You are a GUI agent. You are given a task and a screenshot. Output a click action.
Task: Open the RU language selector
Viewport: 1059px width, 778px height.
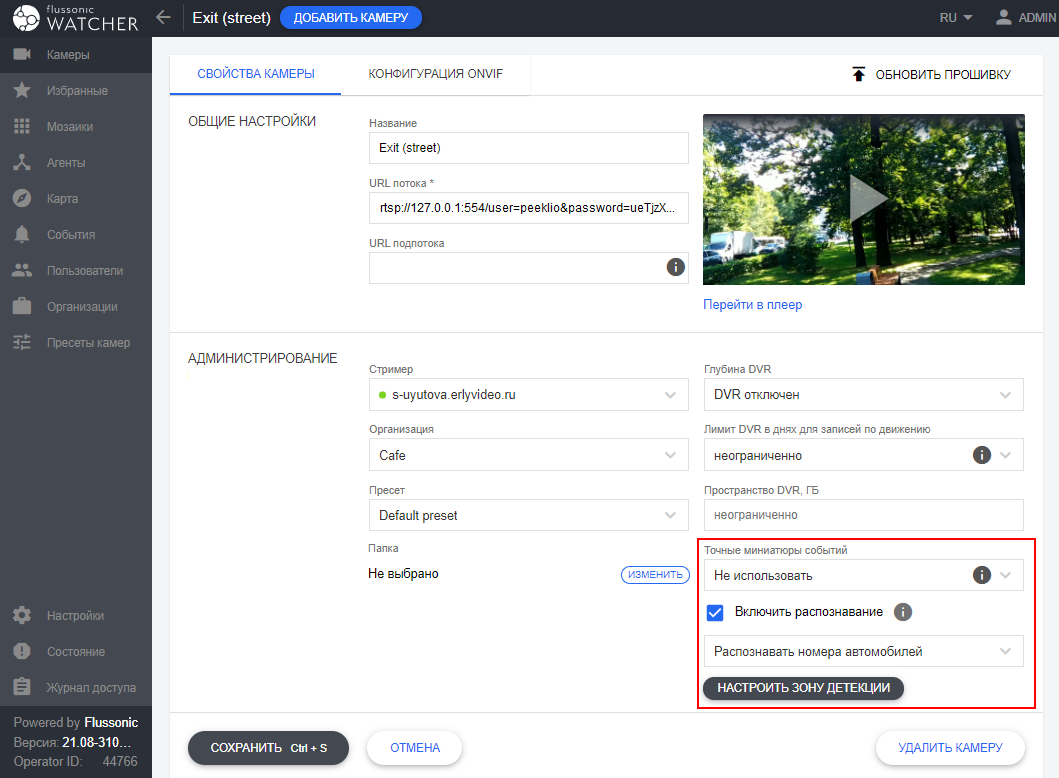[x=956, y=17]
